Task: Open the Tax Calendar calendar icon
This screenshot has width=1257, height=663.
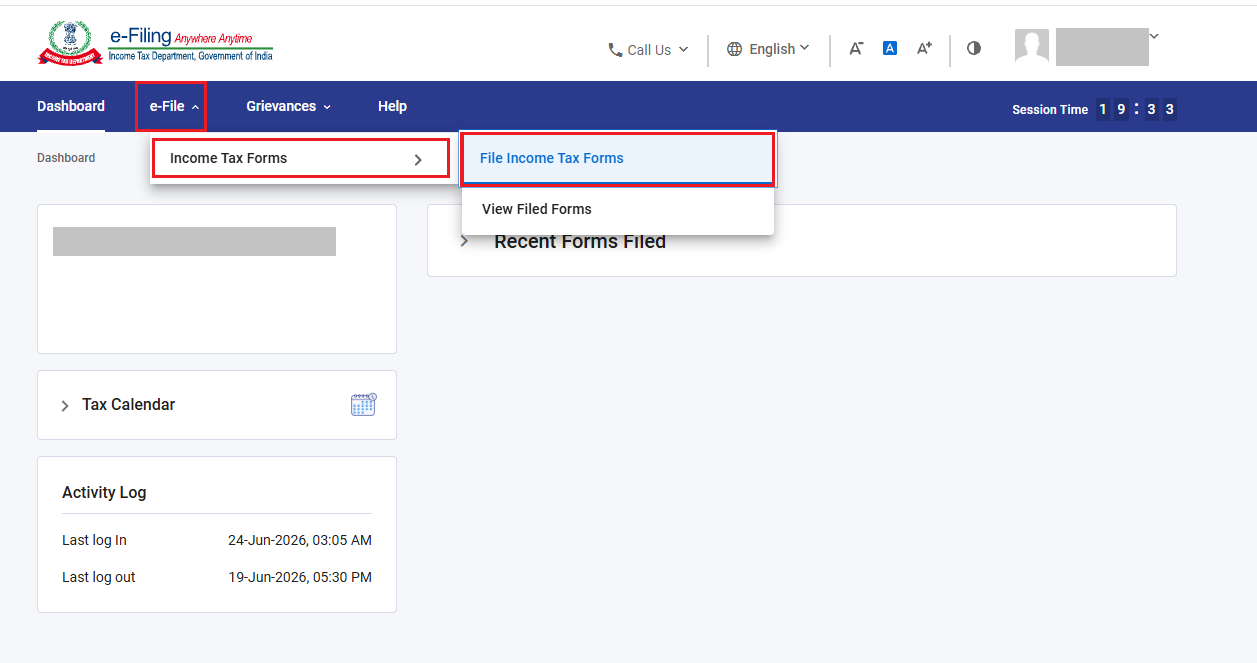Action: tap(363, 404)
